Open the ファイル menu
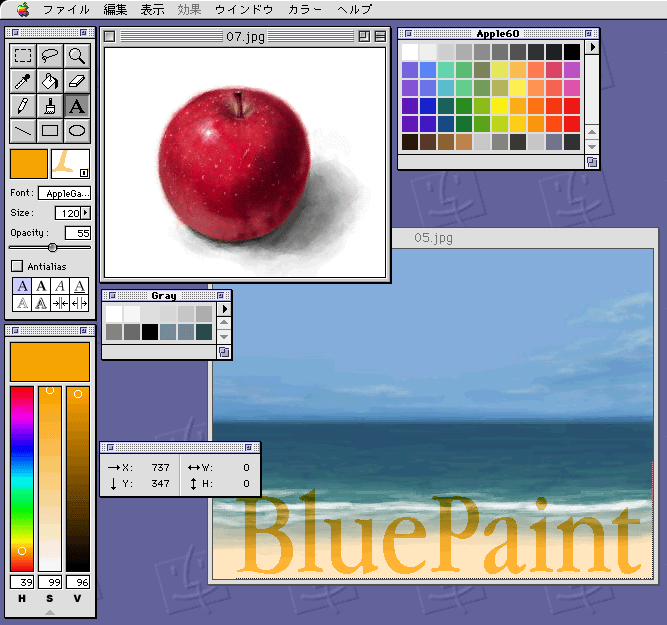The width and height of the screenshot is (667, 625). [x=66, y=9]
